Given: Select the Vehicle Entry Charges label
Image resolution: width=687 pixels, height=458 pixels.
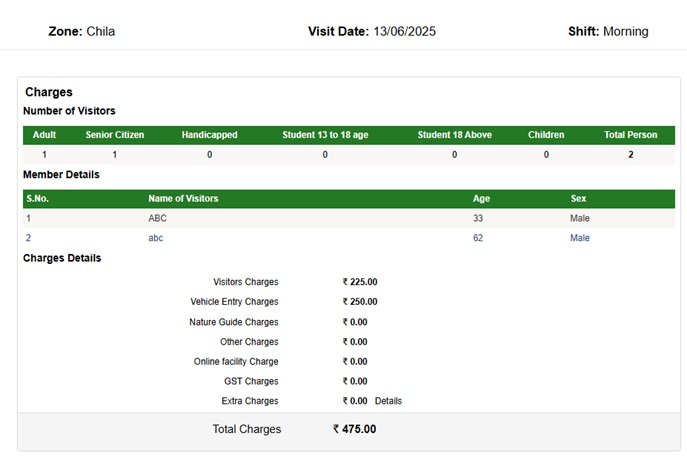Looking at the screenshot, I should click(x=234, y=302).
